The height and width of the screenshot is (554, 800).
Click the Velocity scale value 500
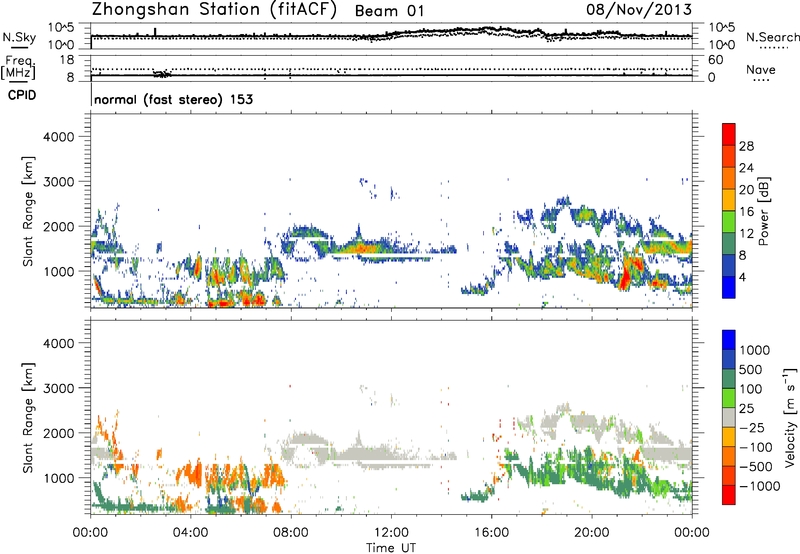(750, 370)
